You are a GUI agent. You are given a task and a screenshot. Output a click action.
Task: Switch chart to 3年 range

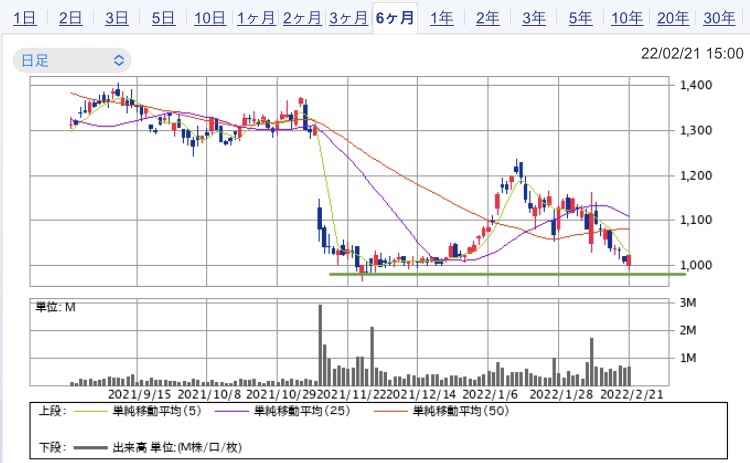coord(534,18)
